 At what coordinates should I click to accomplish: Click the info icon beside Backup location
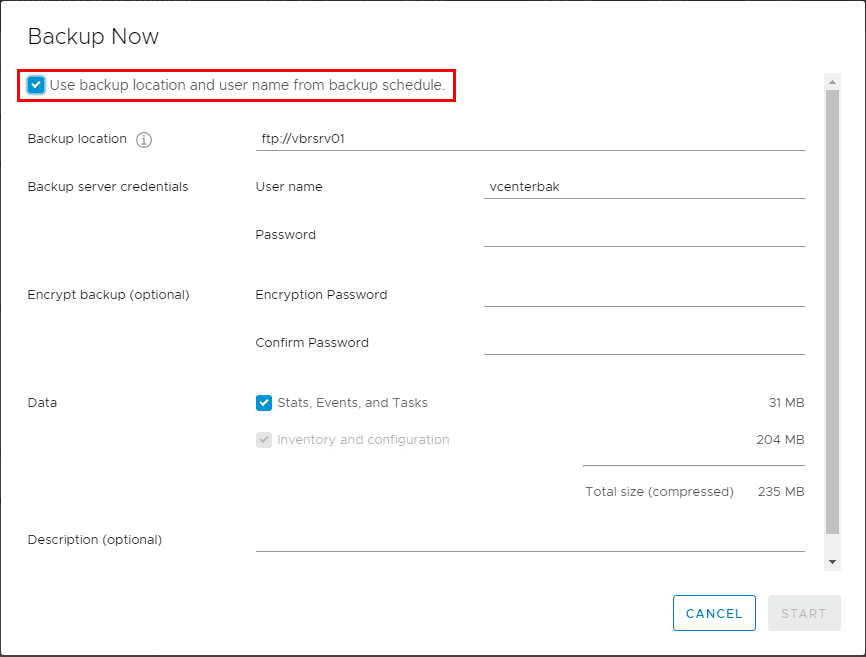click(x=144, y=140)
